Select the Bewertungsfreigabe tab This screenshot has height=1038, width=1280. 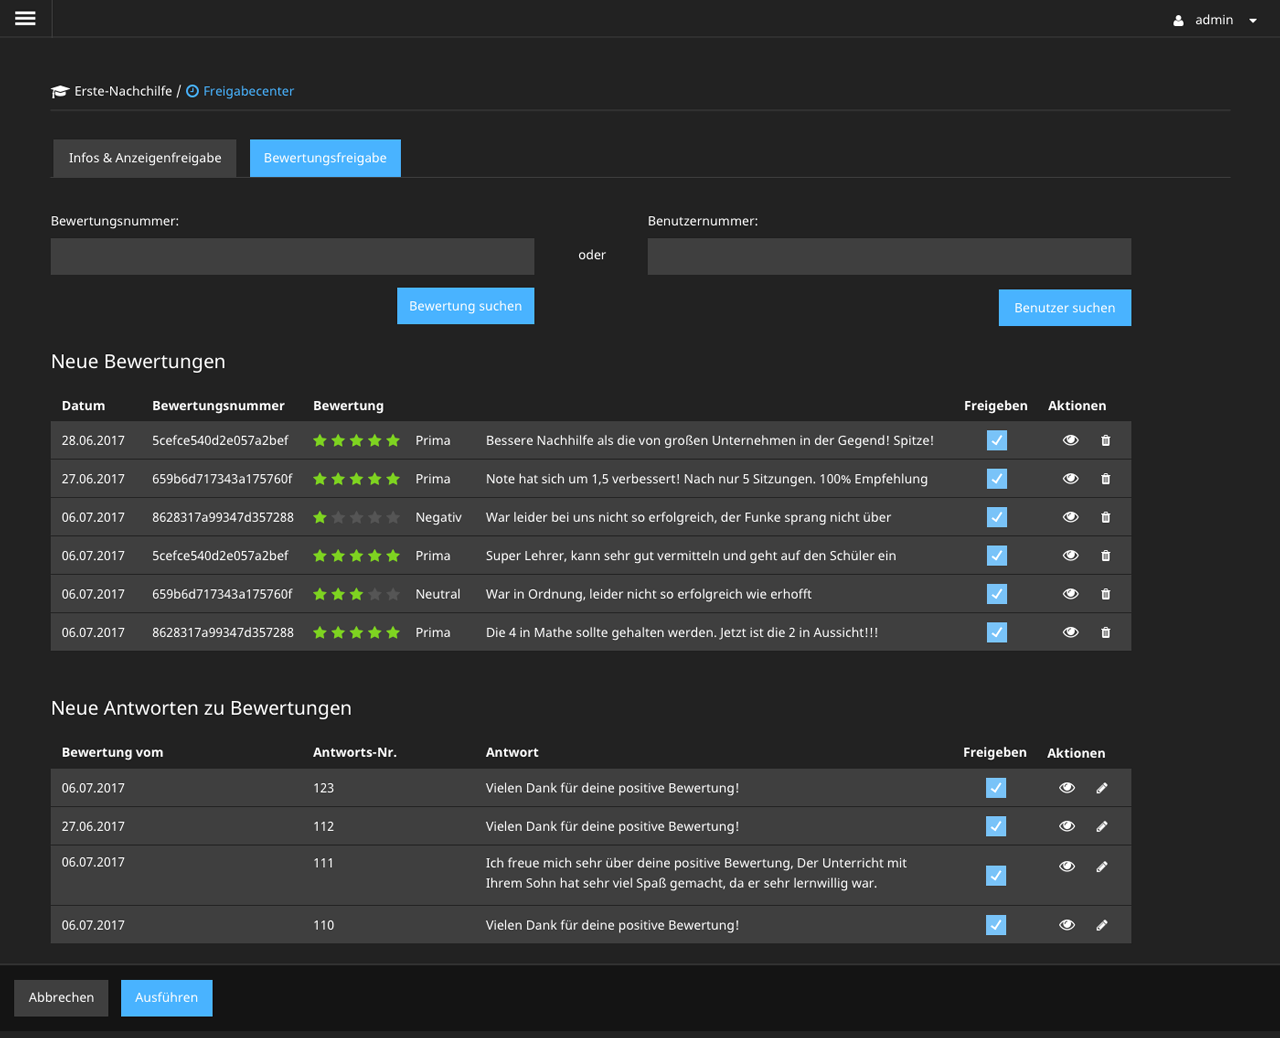click(325, 157)
